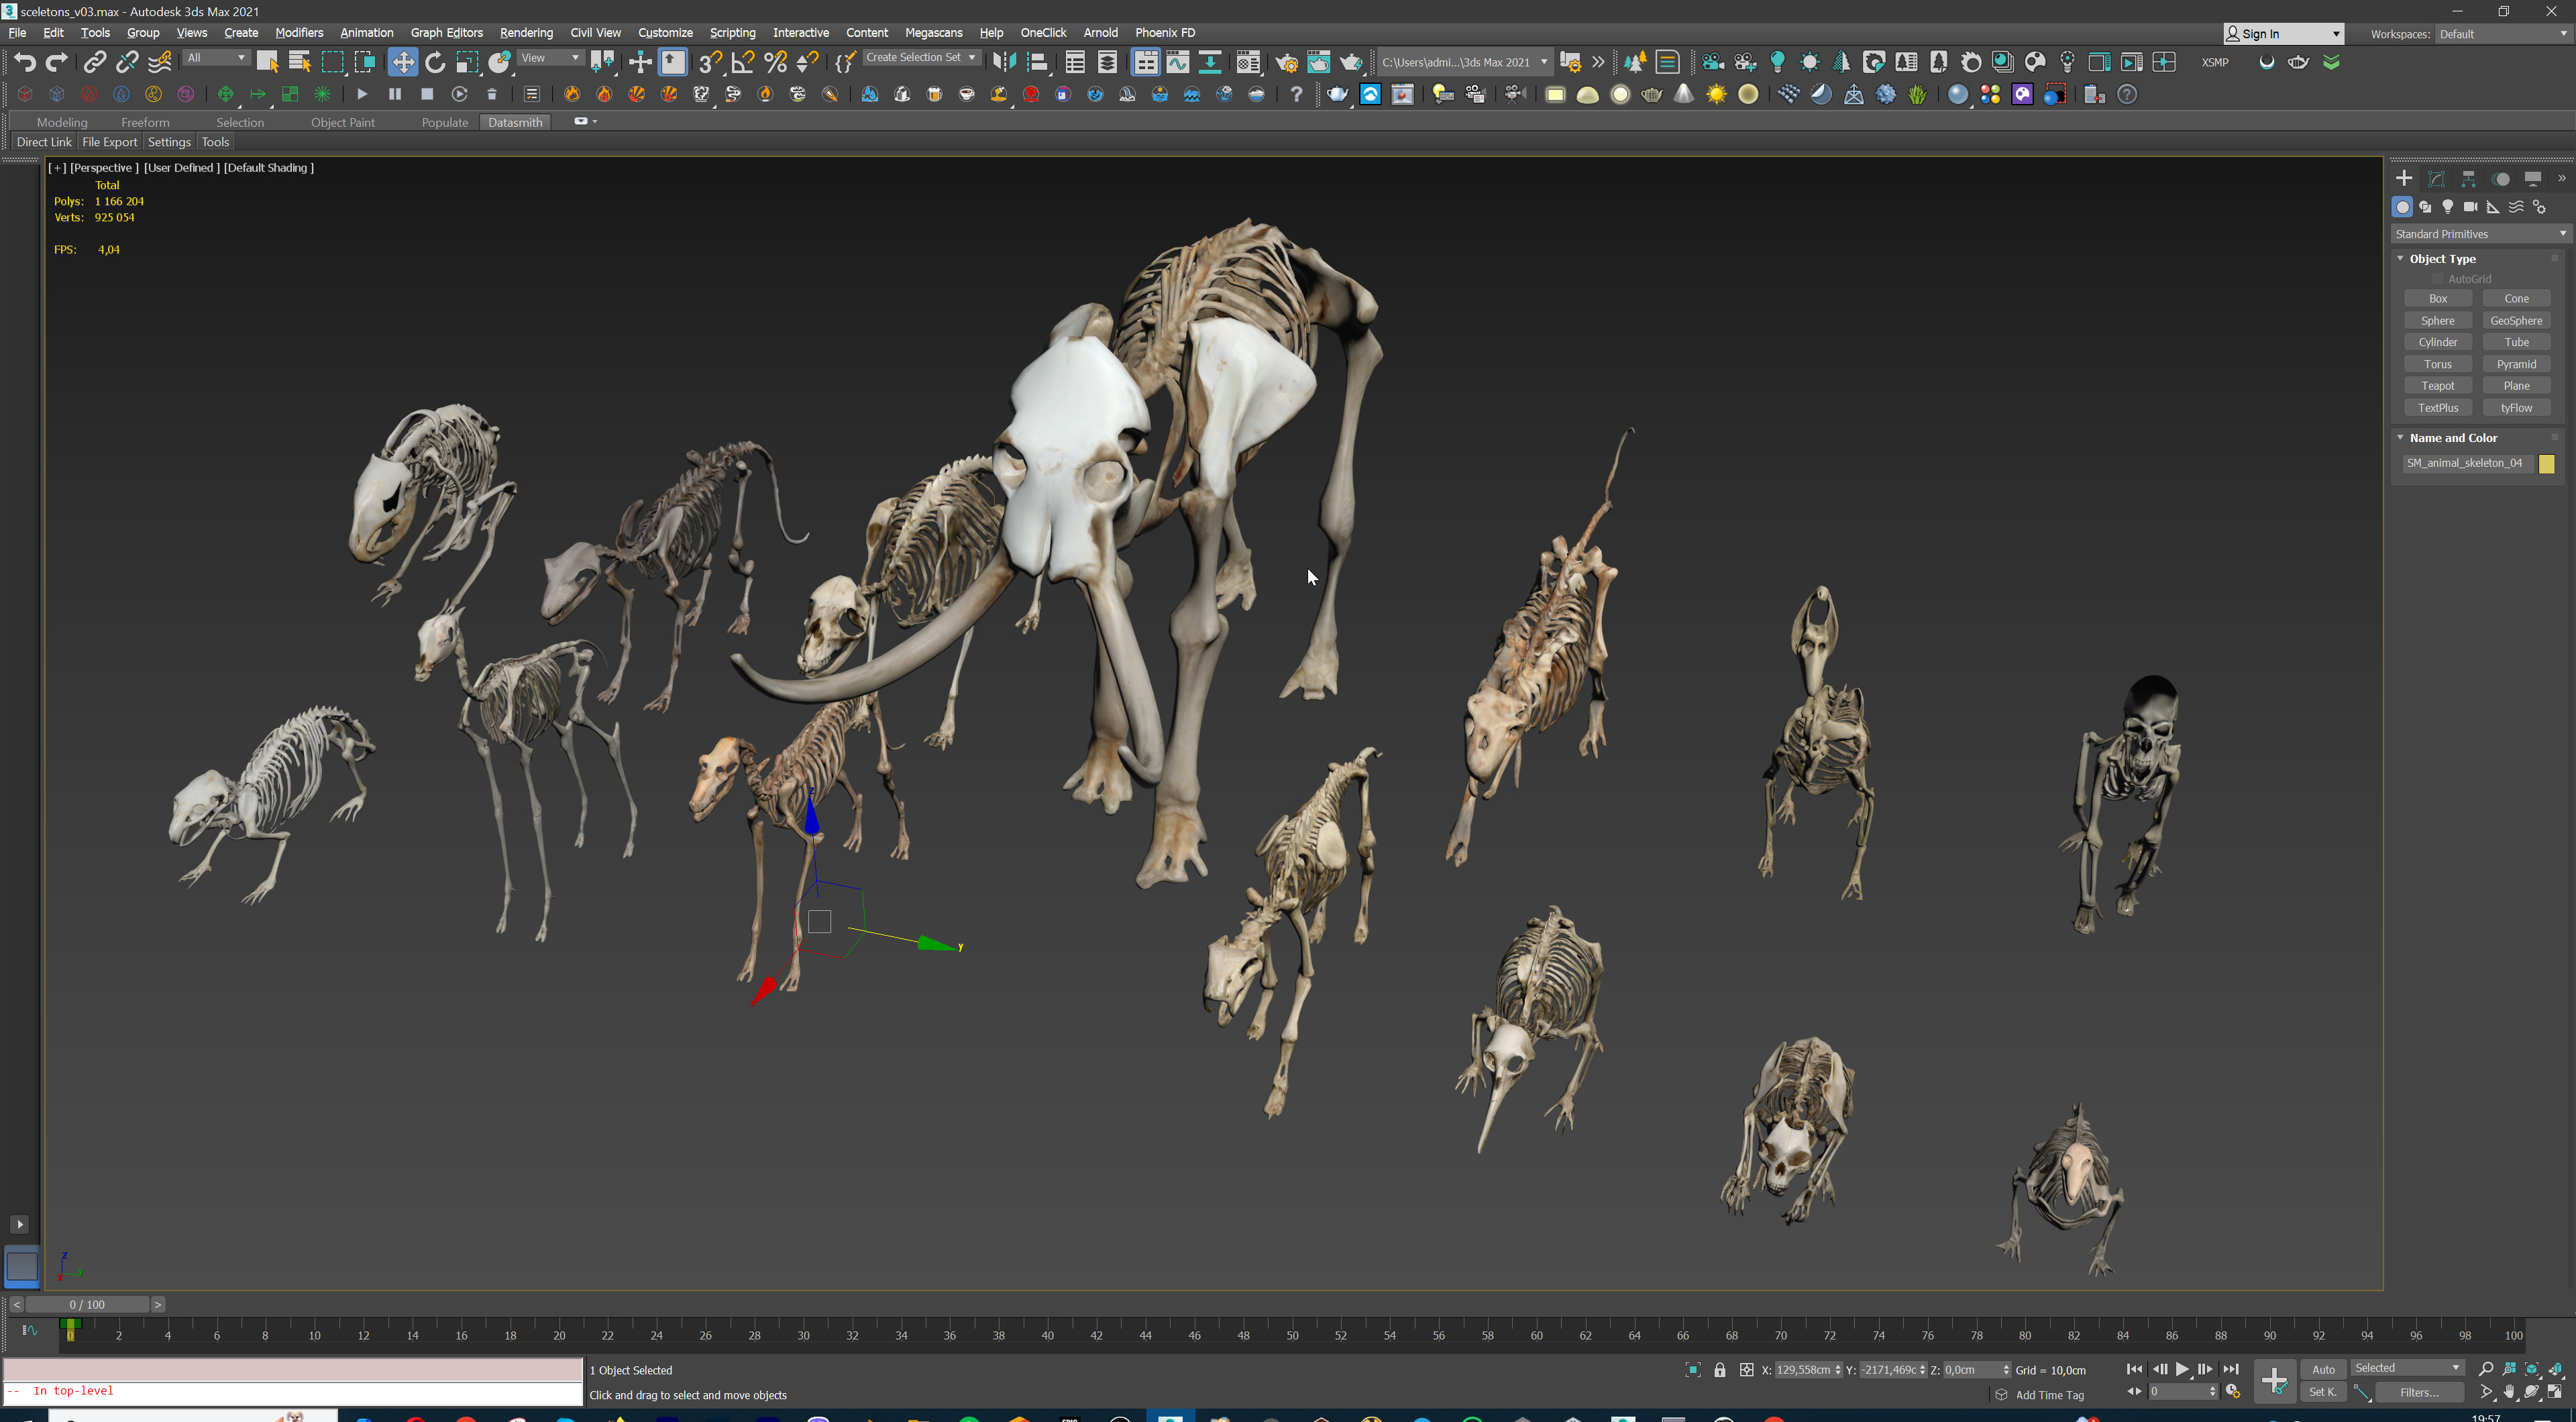Create a Teapot primitive button
The height and width of the screenshot is (1422, 2576).
click(2437, 386)
